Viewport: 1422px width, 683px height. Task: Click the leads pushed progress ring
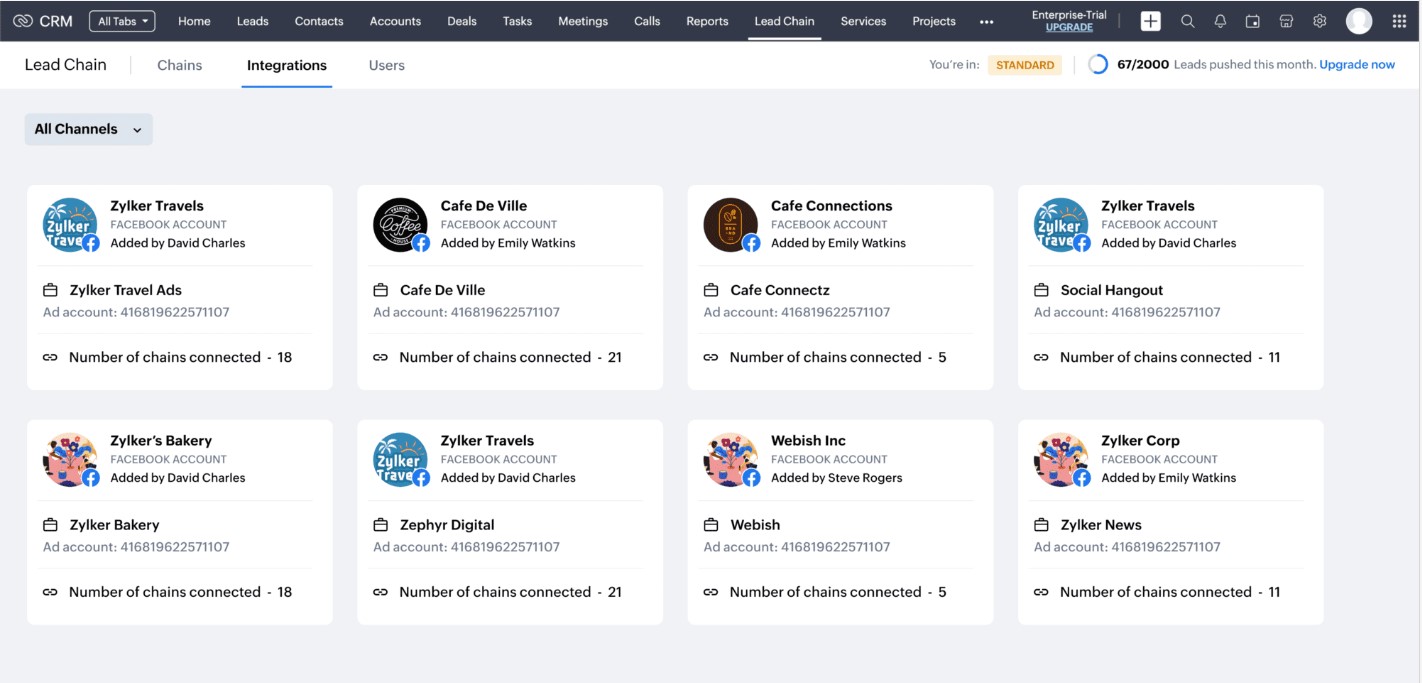[x=1098, y=65]
